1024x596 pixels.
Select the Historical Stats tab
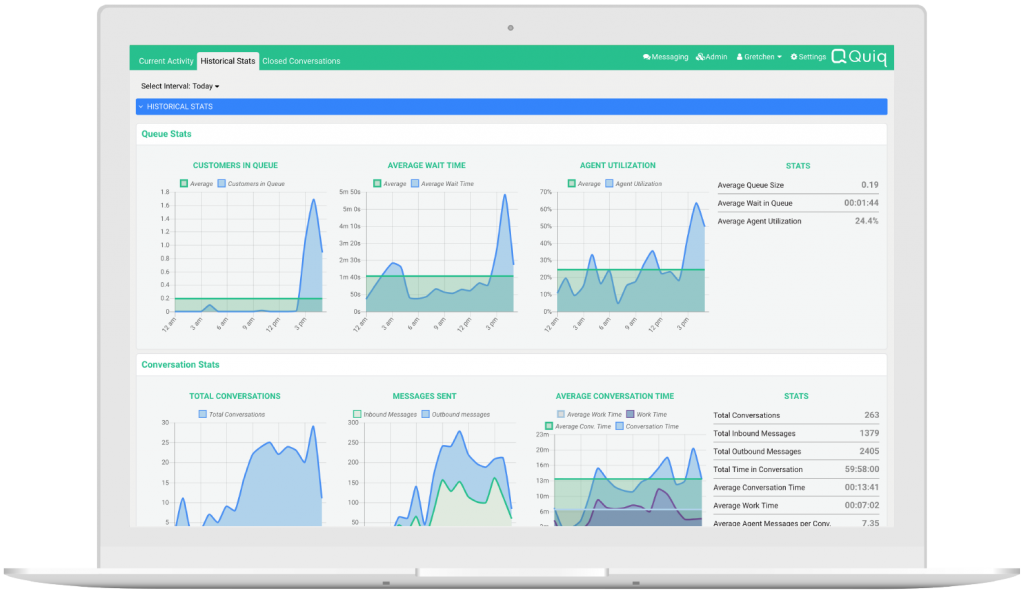(228, 61)
